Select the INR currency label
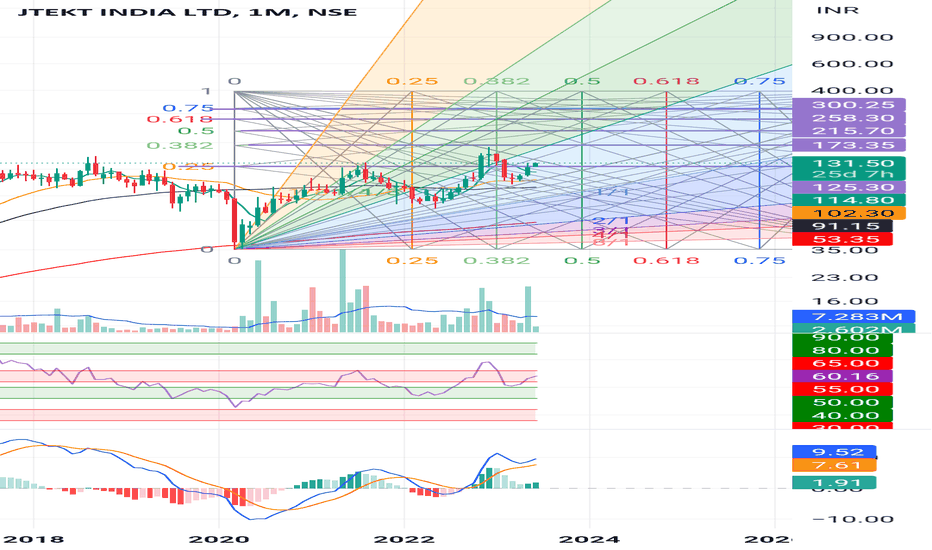 coord(837,11)
